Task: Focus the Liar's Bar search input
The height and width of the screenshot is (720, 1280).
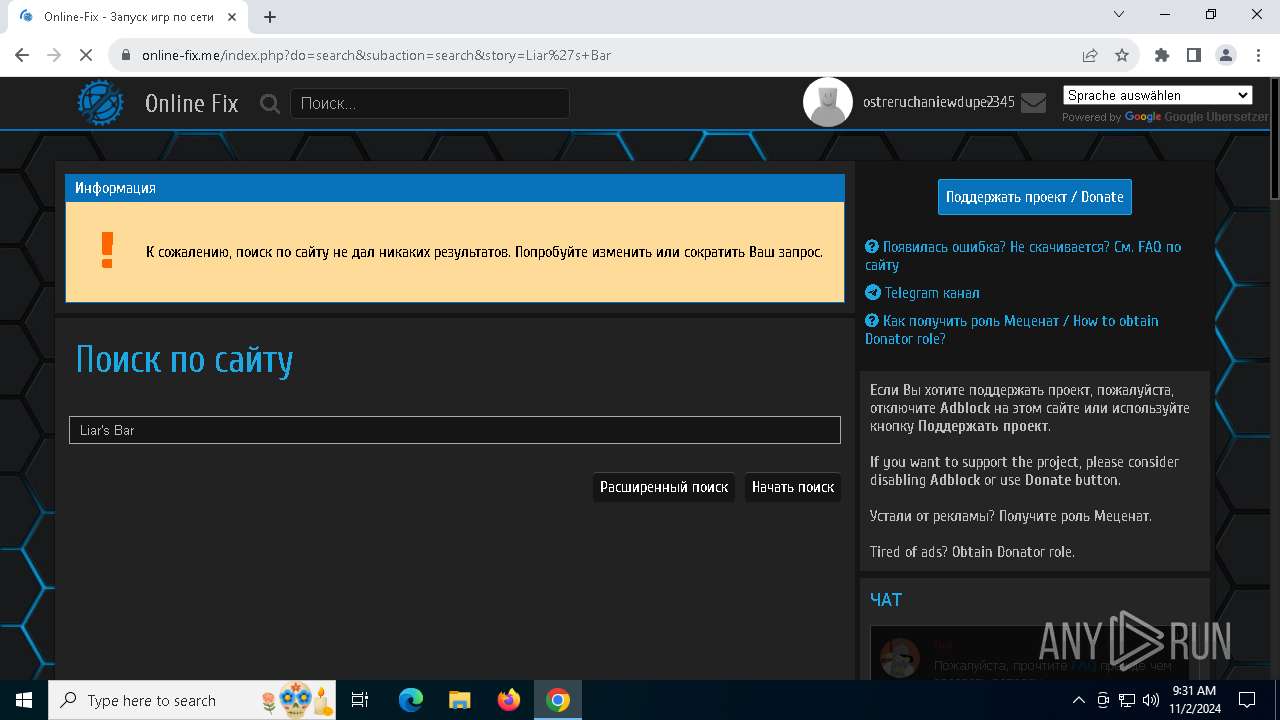Action: click(455, 430)
